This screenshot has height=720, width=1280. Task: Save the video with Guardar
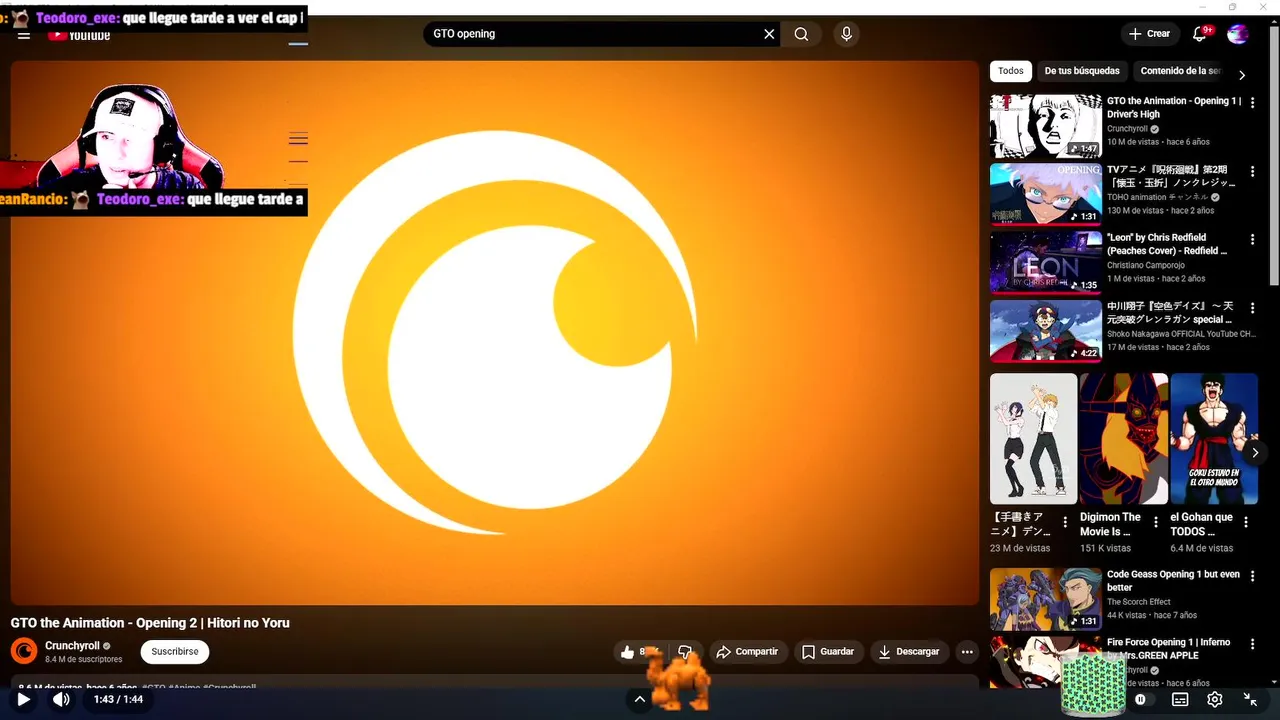[828, 652]
